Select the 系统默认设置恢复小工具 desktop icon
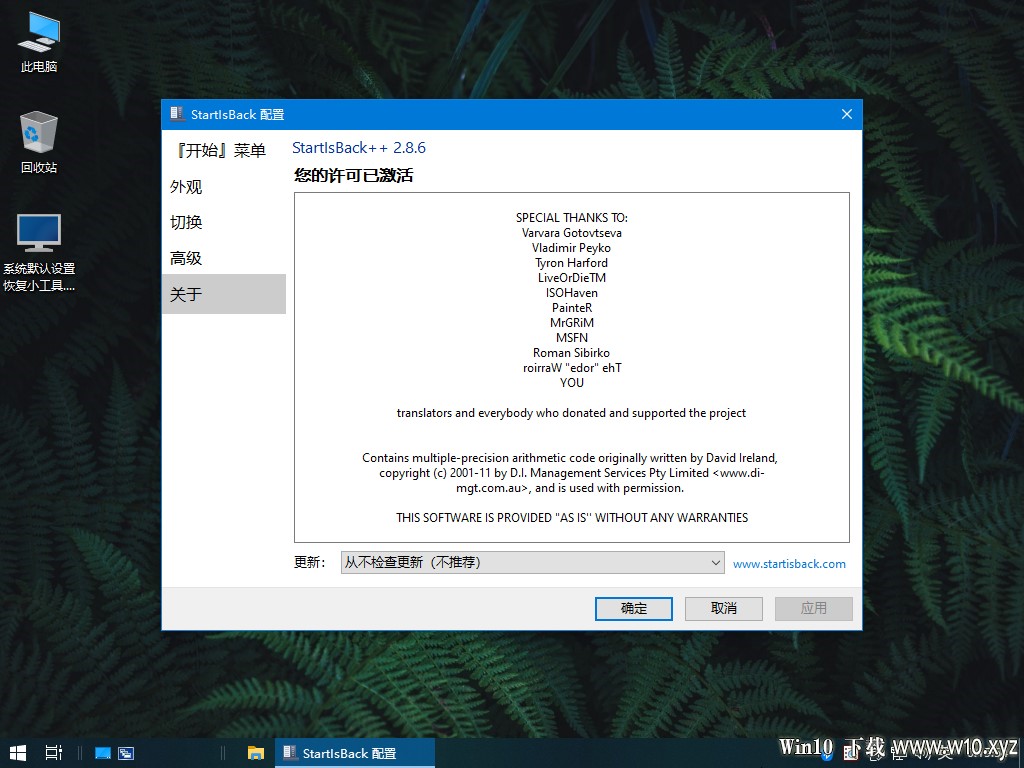The height and width of the screenshot is (768, 1024). (x=39, y=252)
